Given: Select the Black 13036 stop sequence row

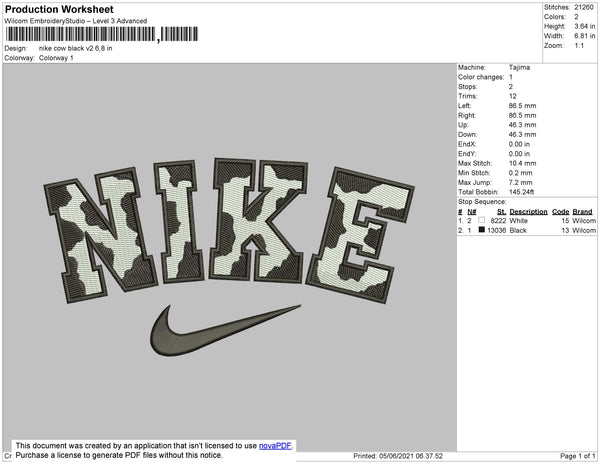Looking at the screenshot, I should click(x=527, y=230).
